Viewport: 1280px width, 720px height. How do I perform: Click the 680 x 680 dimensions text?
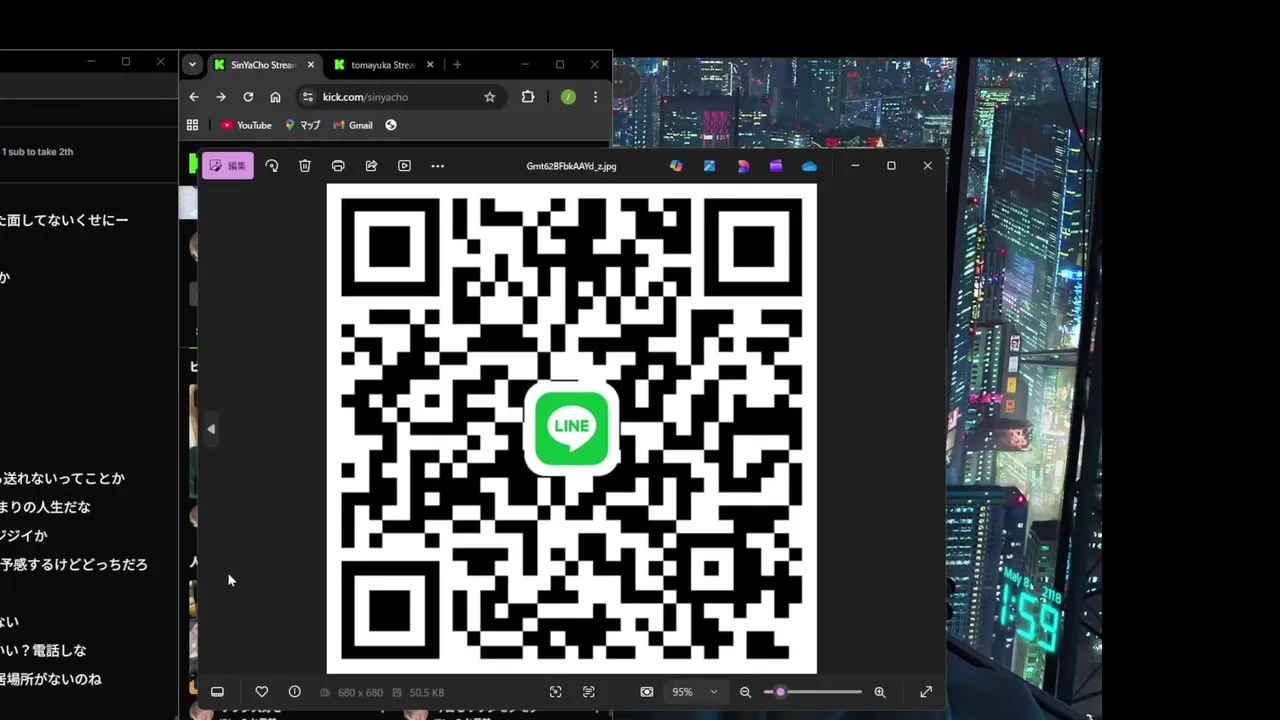click(x=360, y=693)
